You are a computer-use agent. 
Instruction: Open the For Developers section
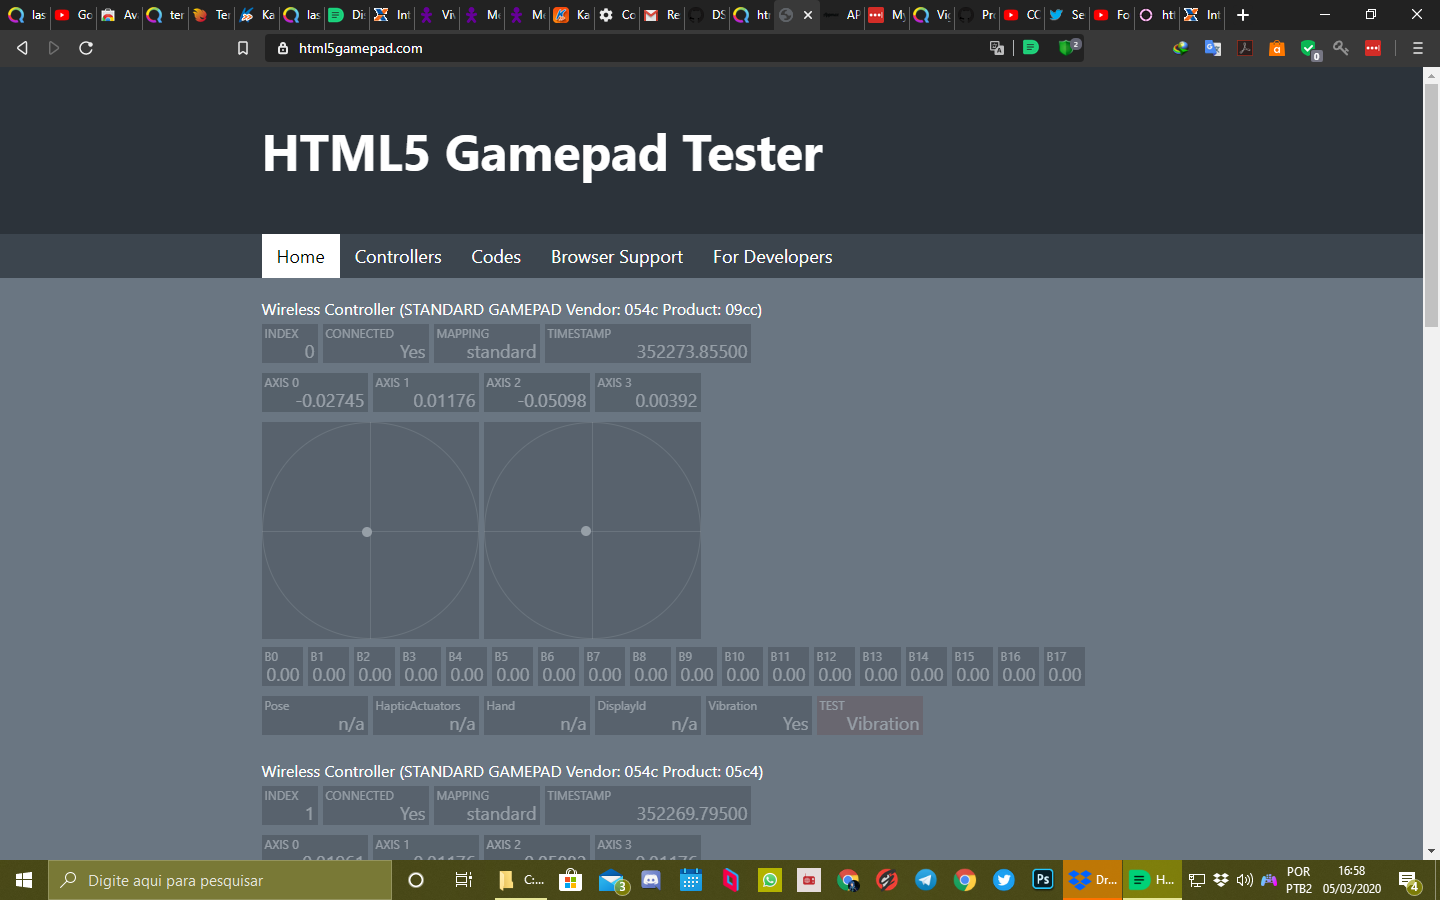[x=772, y=256]
